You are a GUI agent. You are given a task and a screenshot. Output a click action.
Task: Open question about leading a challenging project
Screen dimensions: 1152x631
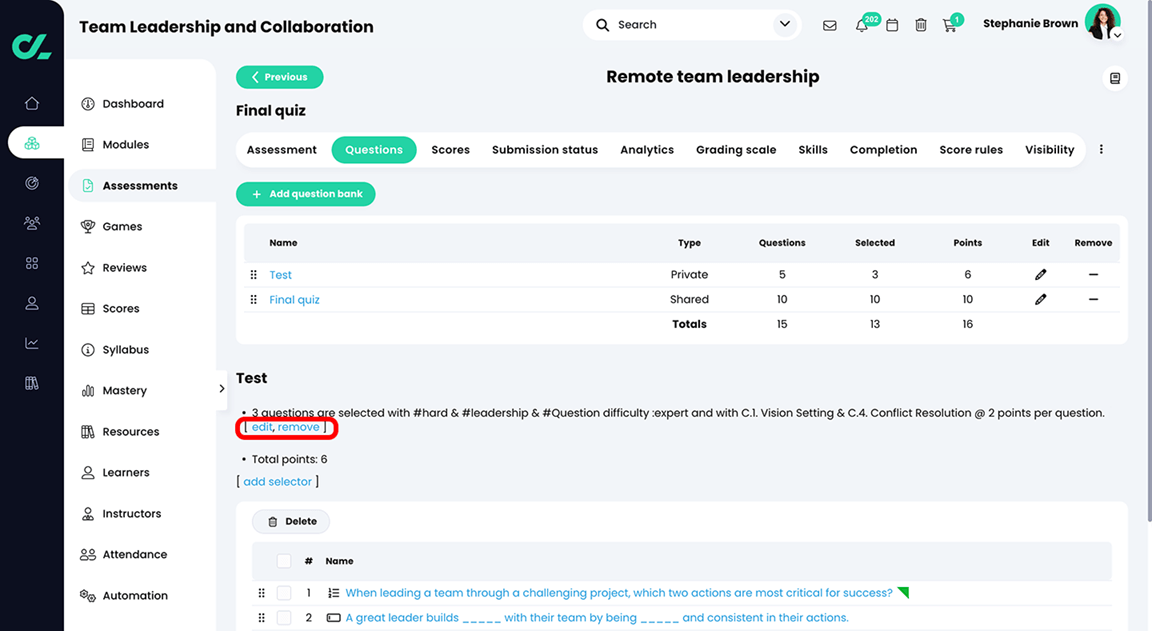[619, 593]
